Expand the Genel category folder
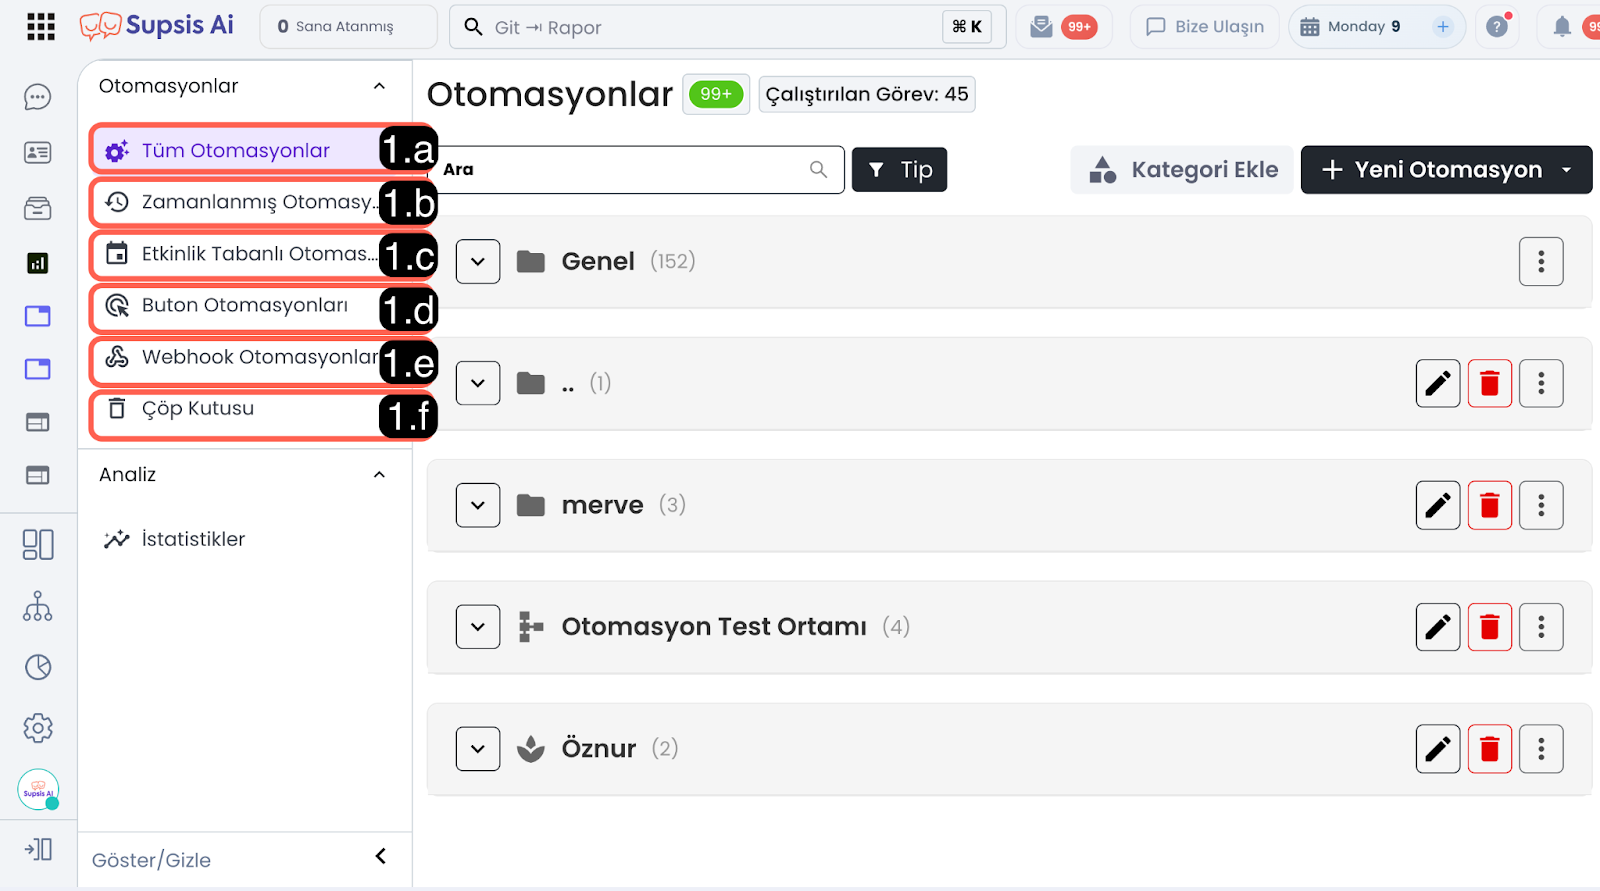The width and height of the screenshot is (1600, 891). 478,262
